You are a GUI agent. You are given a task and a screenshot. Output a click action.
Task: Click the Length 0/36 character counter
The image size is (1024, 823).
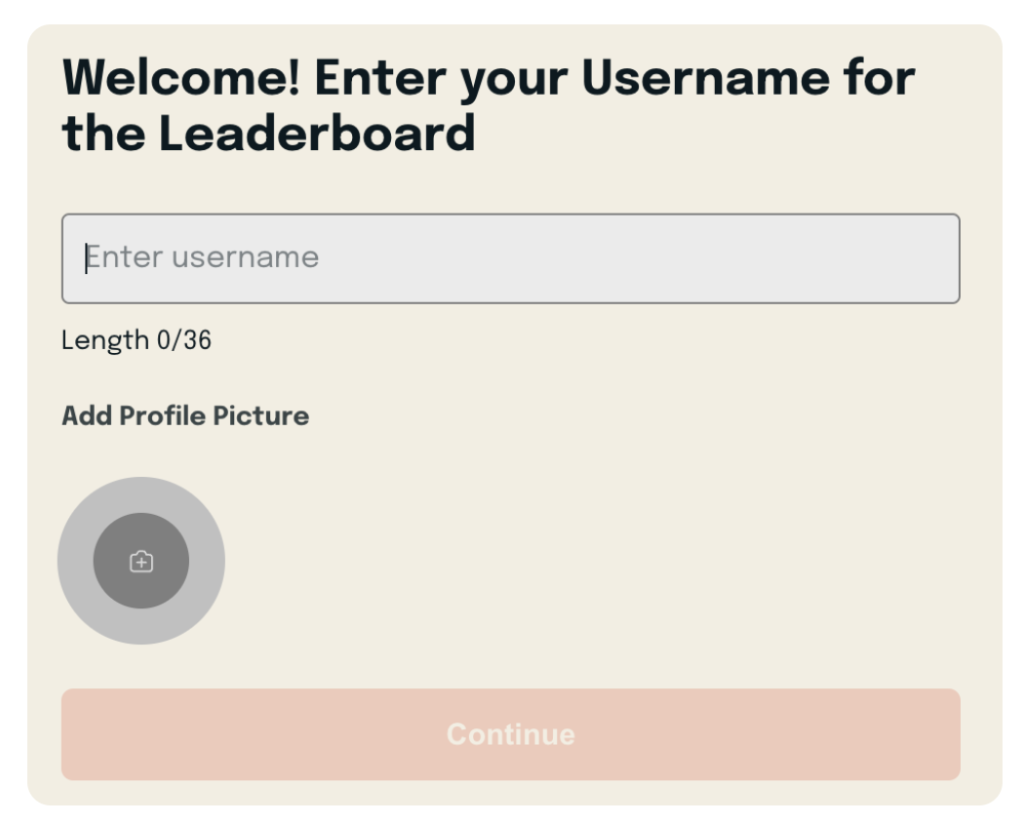click(136, 340)
